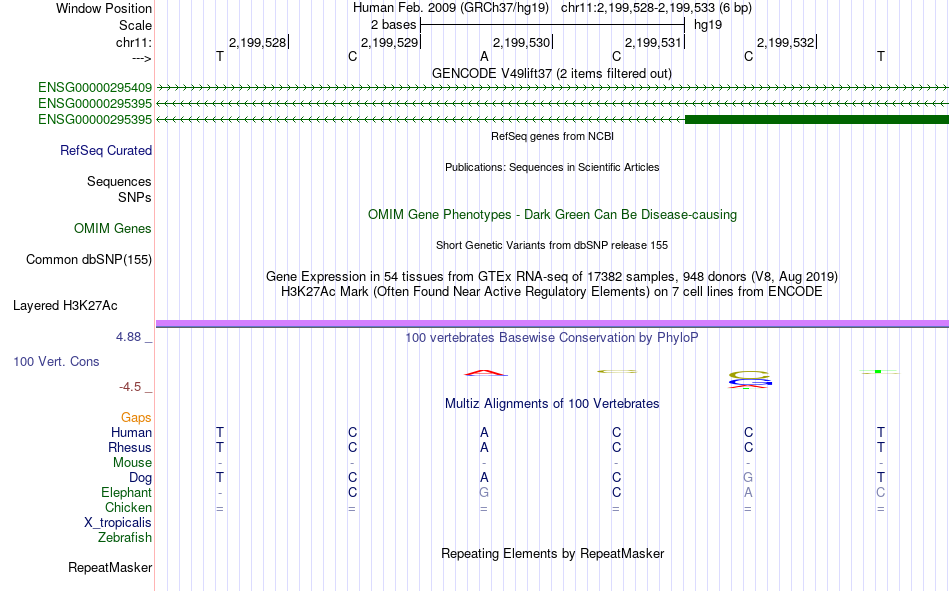Viewport: 950px width, 591px height.
Task: Open the 100 Vert. Cons track label
Action: coord(56,361)
